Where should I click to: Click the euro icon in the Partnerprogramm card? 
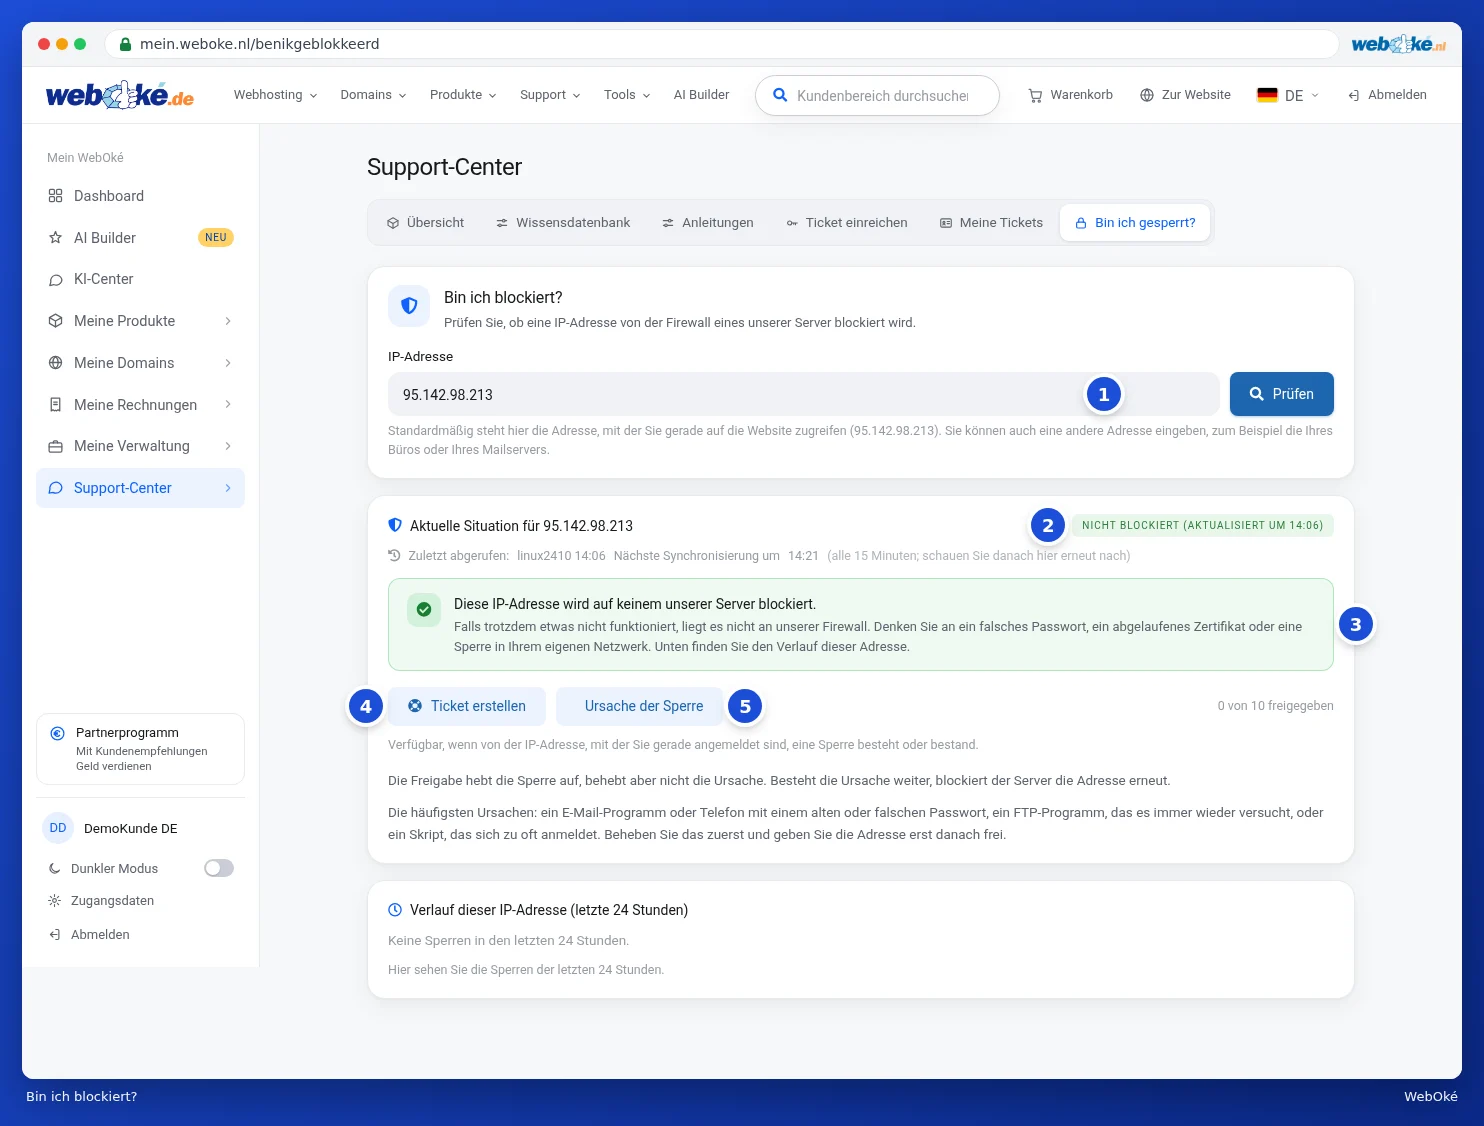pos(58,733)
